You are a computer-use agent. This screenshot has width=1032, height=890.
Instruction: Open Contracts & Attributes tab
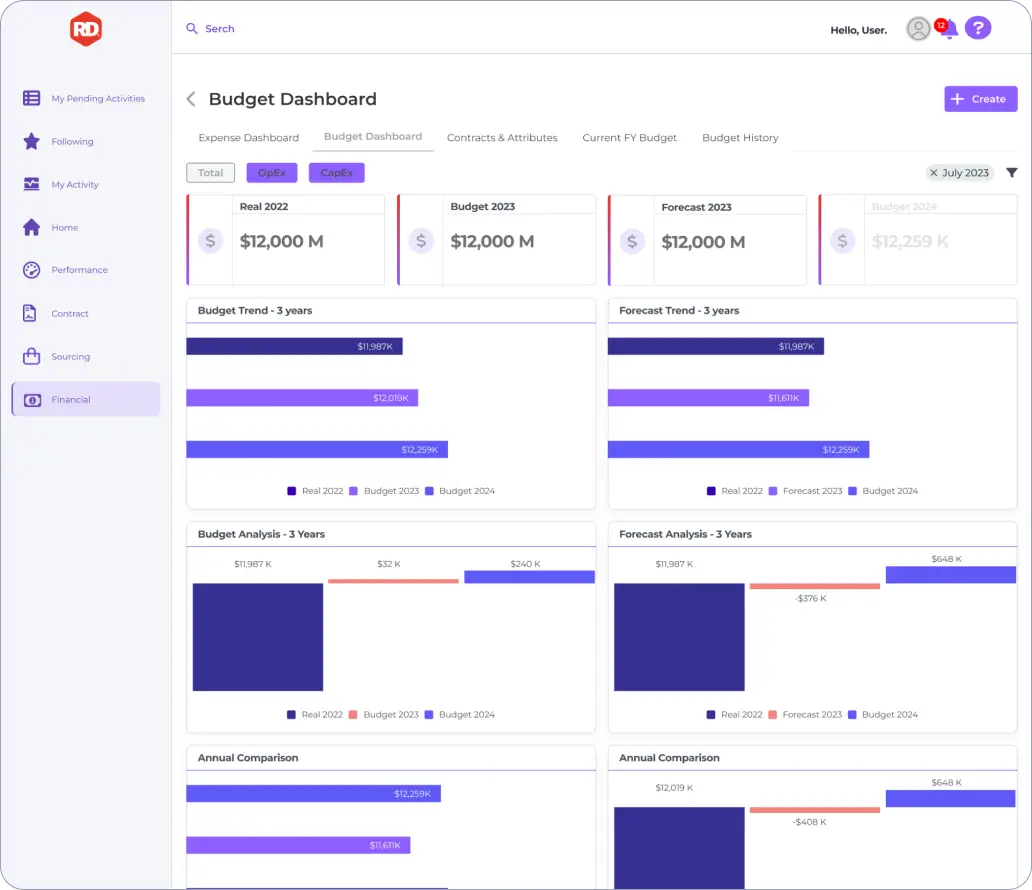pos(502,138)
